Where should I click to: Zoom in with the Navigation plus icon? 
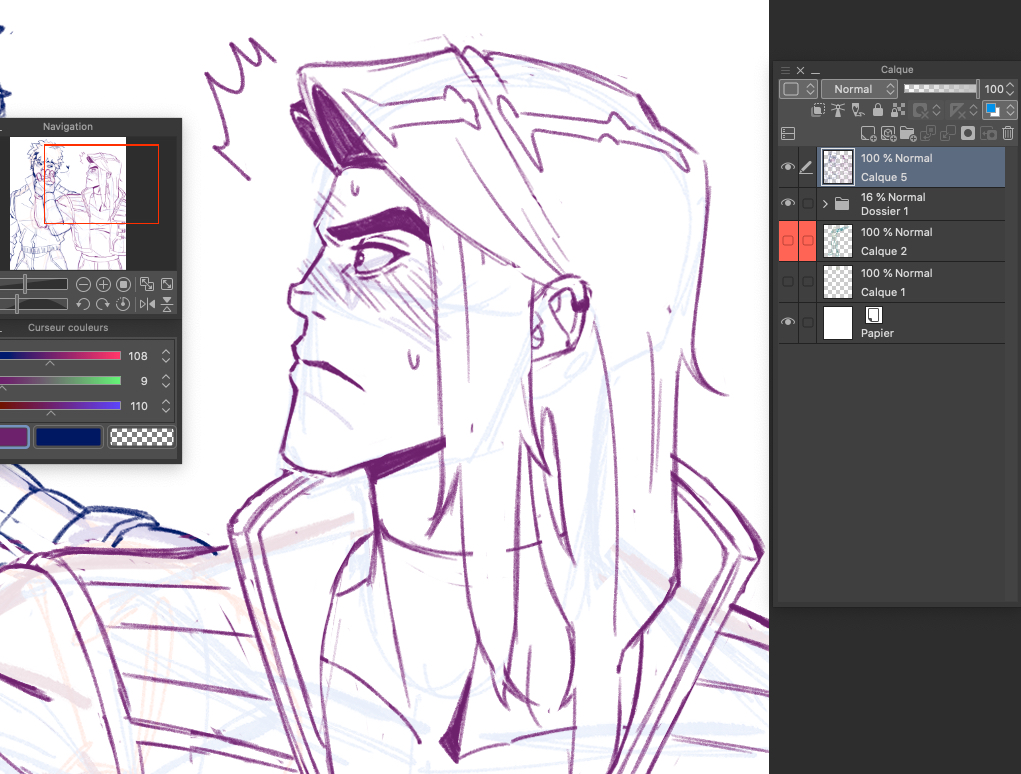(x=103, y=284)
